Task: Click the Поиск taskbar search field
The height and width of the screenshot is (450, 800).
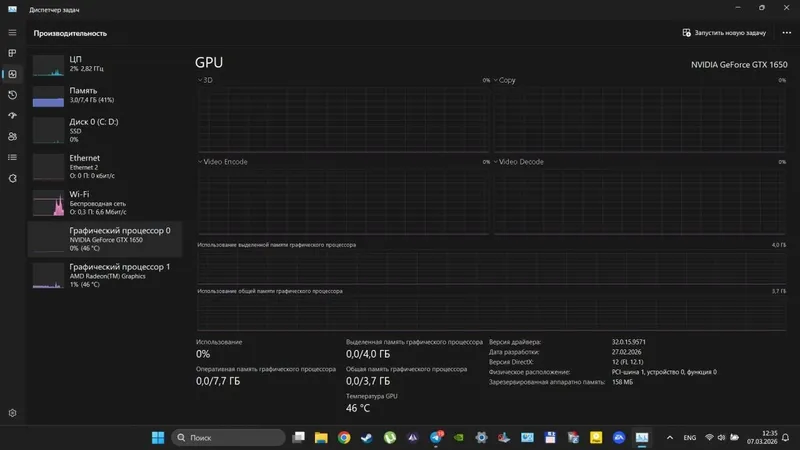Action: coord(228,437)
